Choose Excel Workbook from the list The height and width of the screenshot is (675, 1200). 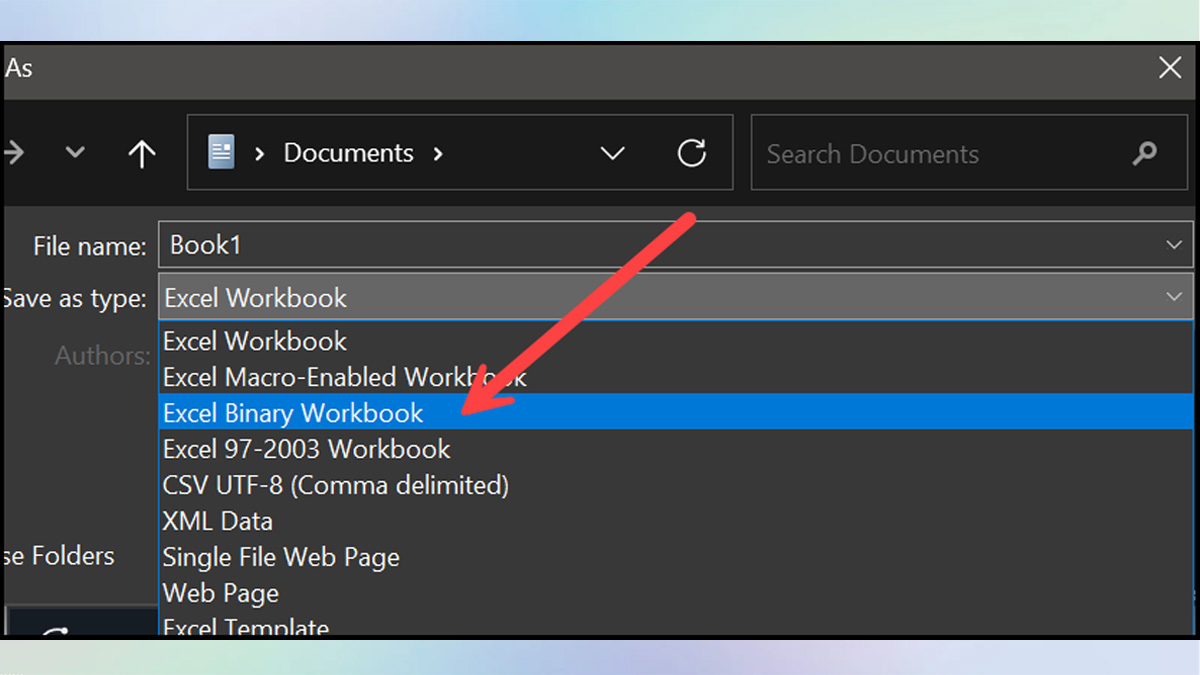click(x=676, y=341)
